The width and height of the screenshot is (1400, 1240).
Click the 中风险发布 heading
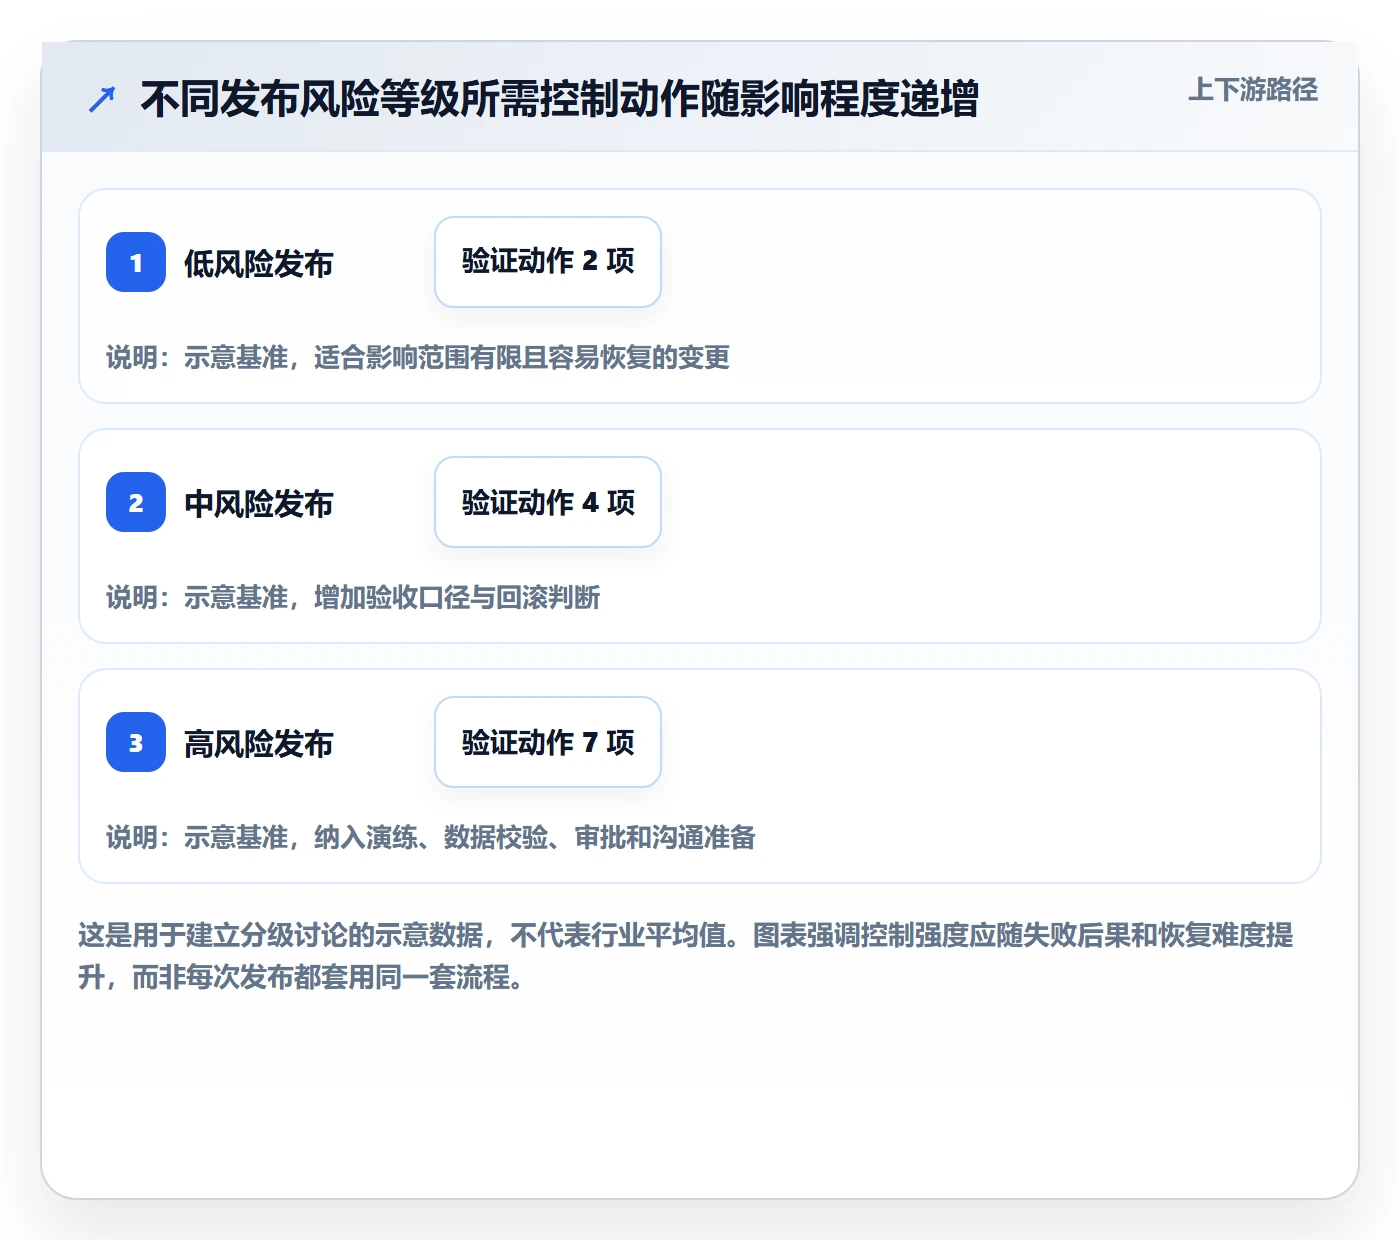tap(259, 504)
